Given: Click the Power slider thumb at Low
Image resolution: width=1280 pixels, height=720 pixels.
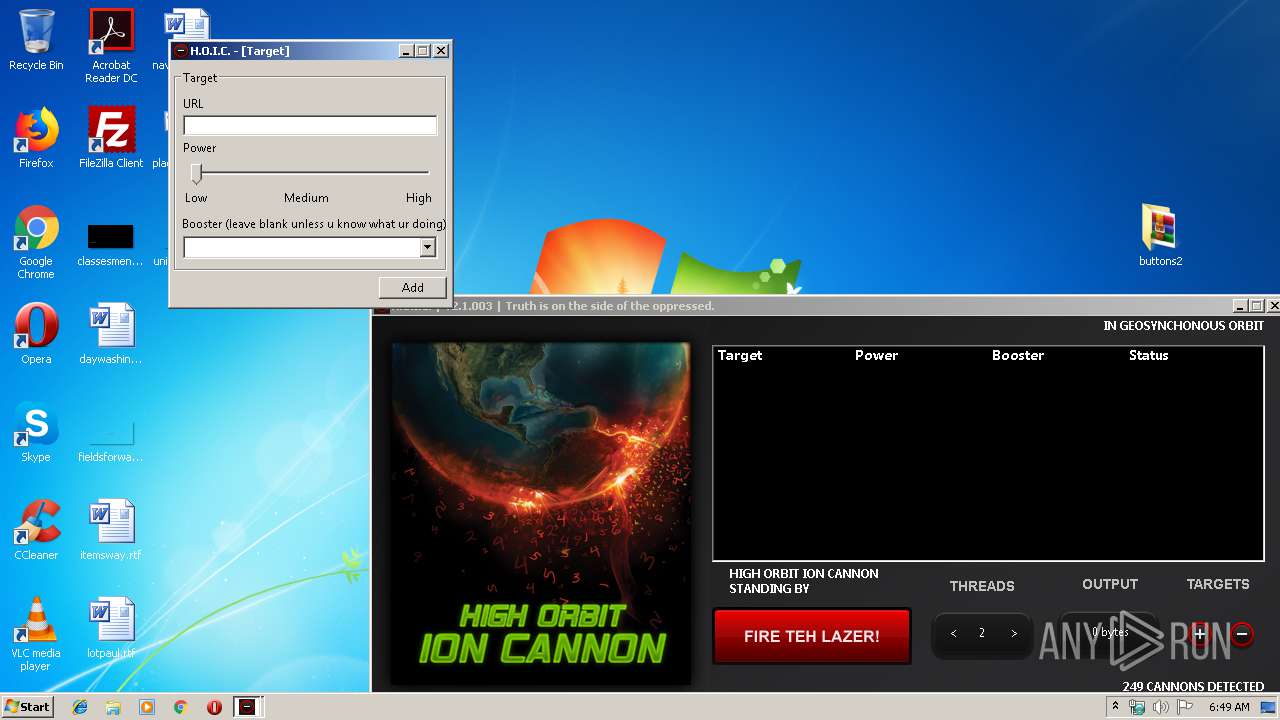Looking at the screenshot, I should coord(197,174).
